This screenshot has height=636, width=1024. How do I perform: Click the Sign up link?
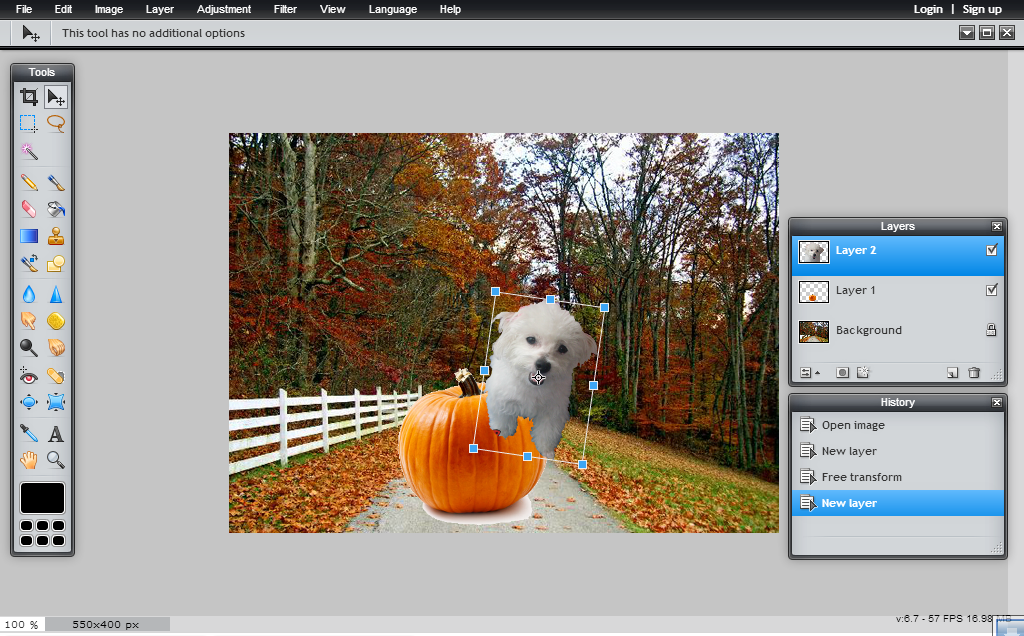pos(982,9)
